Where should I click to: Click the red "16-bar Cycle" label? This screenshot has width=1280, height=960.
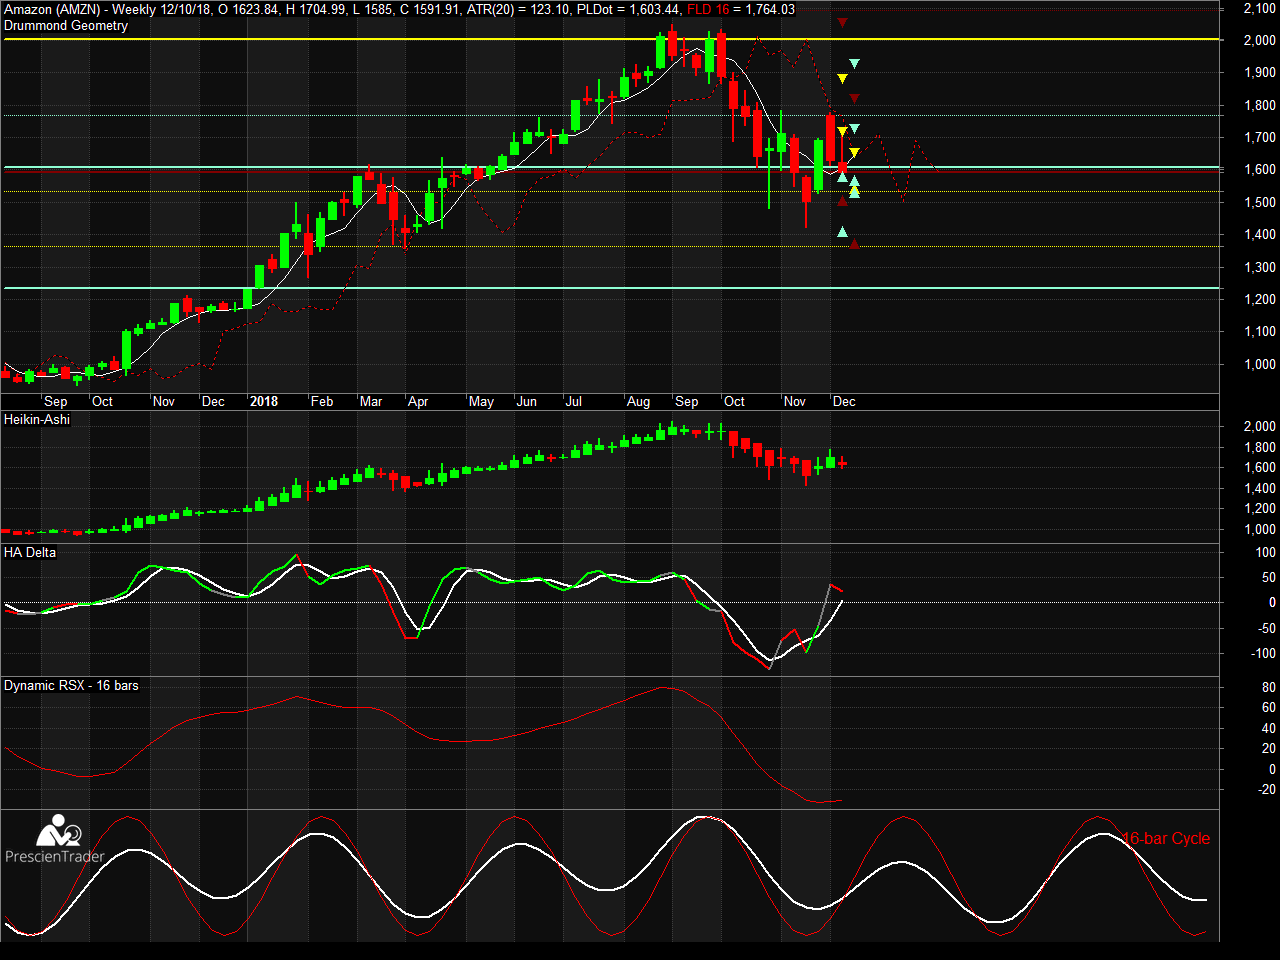(x=1166, y=839)
